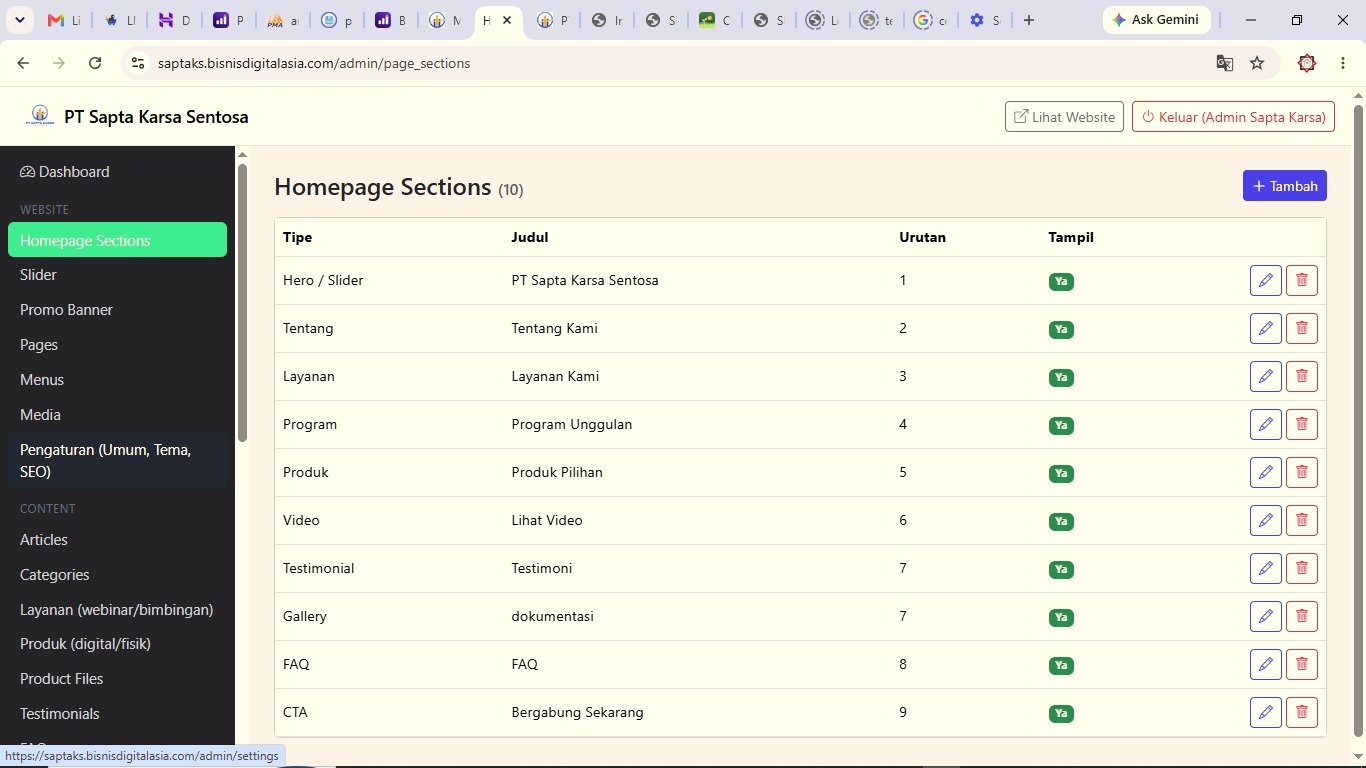Delete the Hero / Slider section

point(1301,280)
